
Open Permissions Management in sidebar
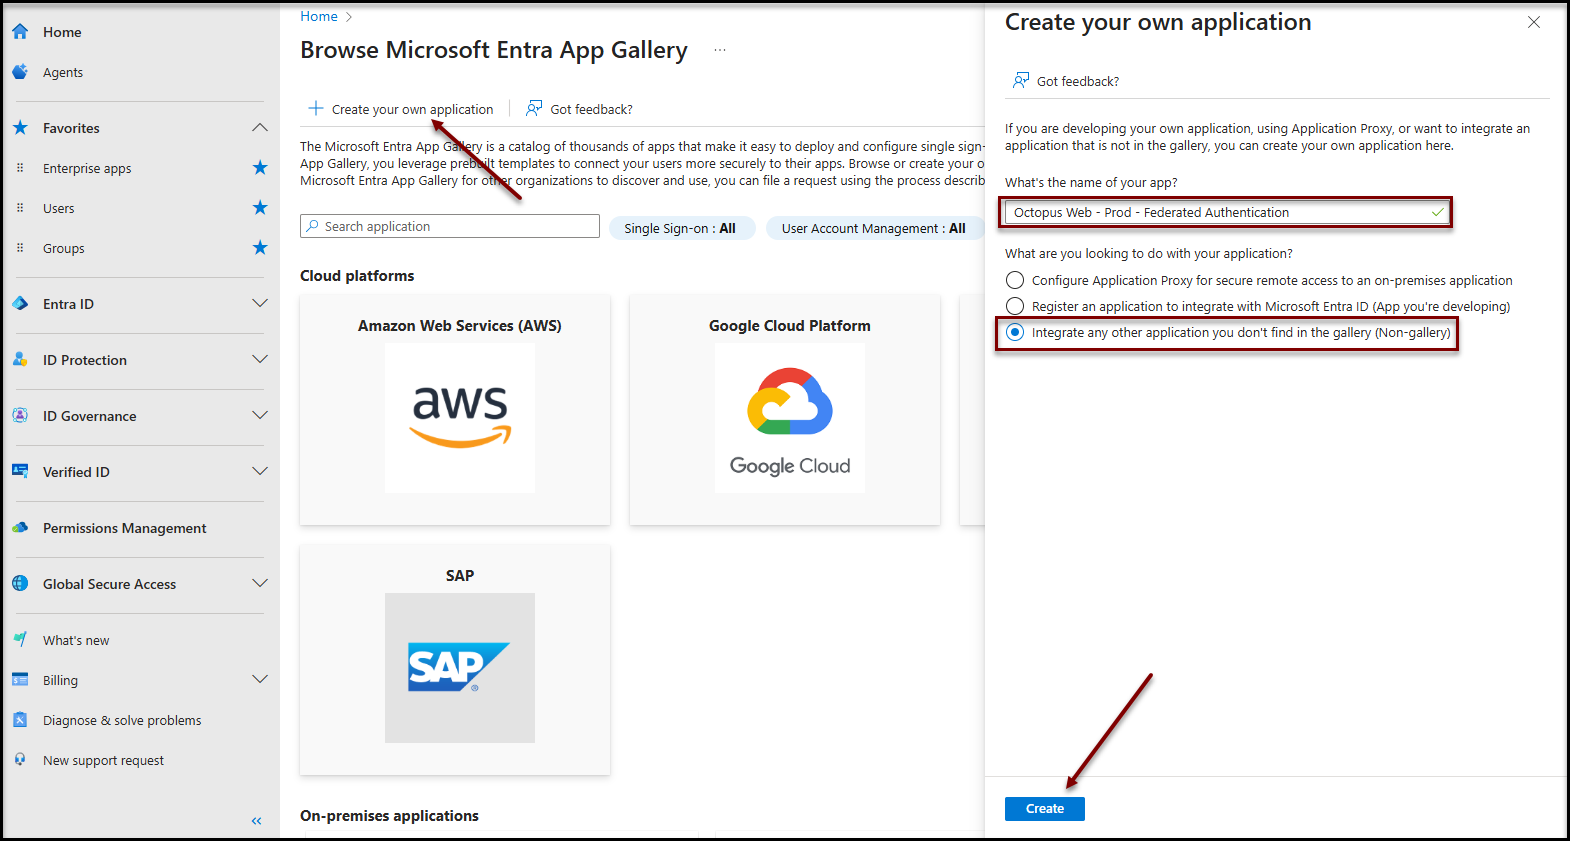[x=124, y=528]
